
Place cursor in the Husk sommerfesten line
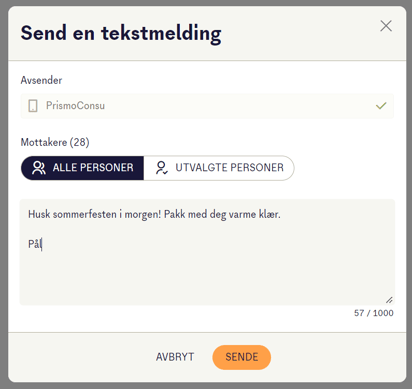tap(154, 214)
